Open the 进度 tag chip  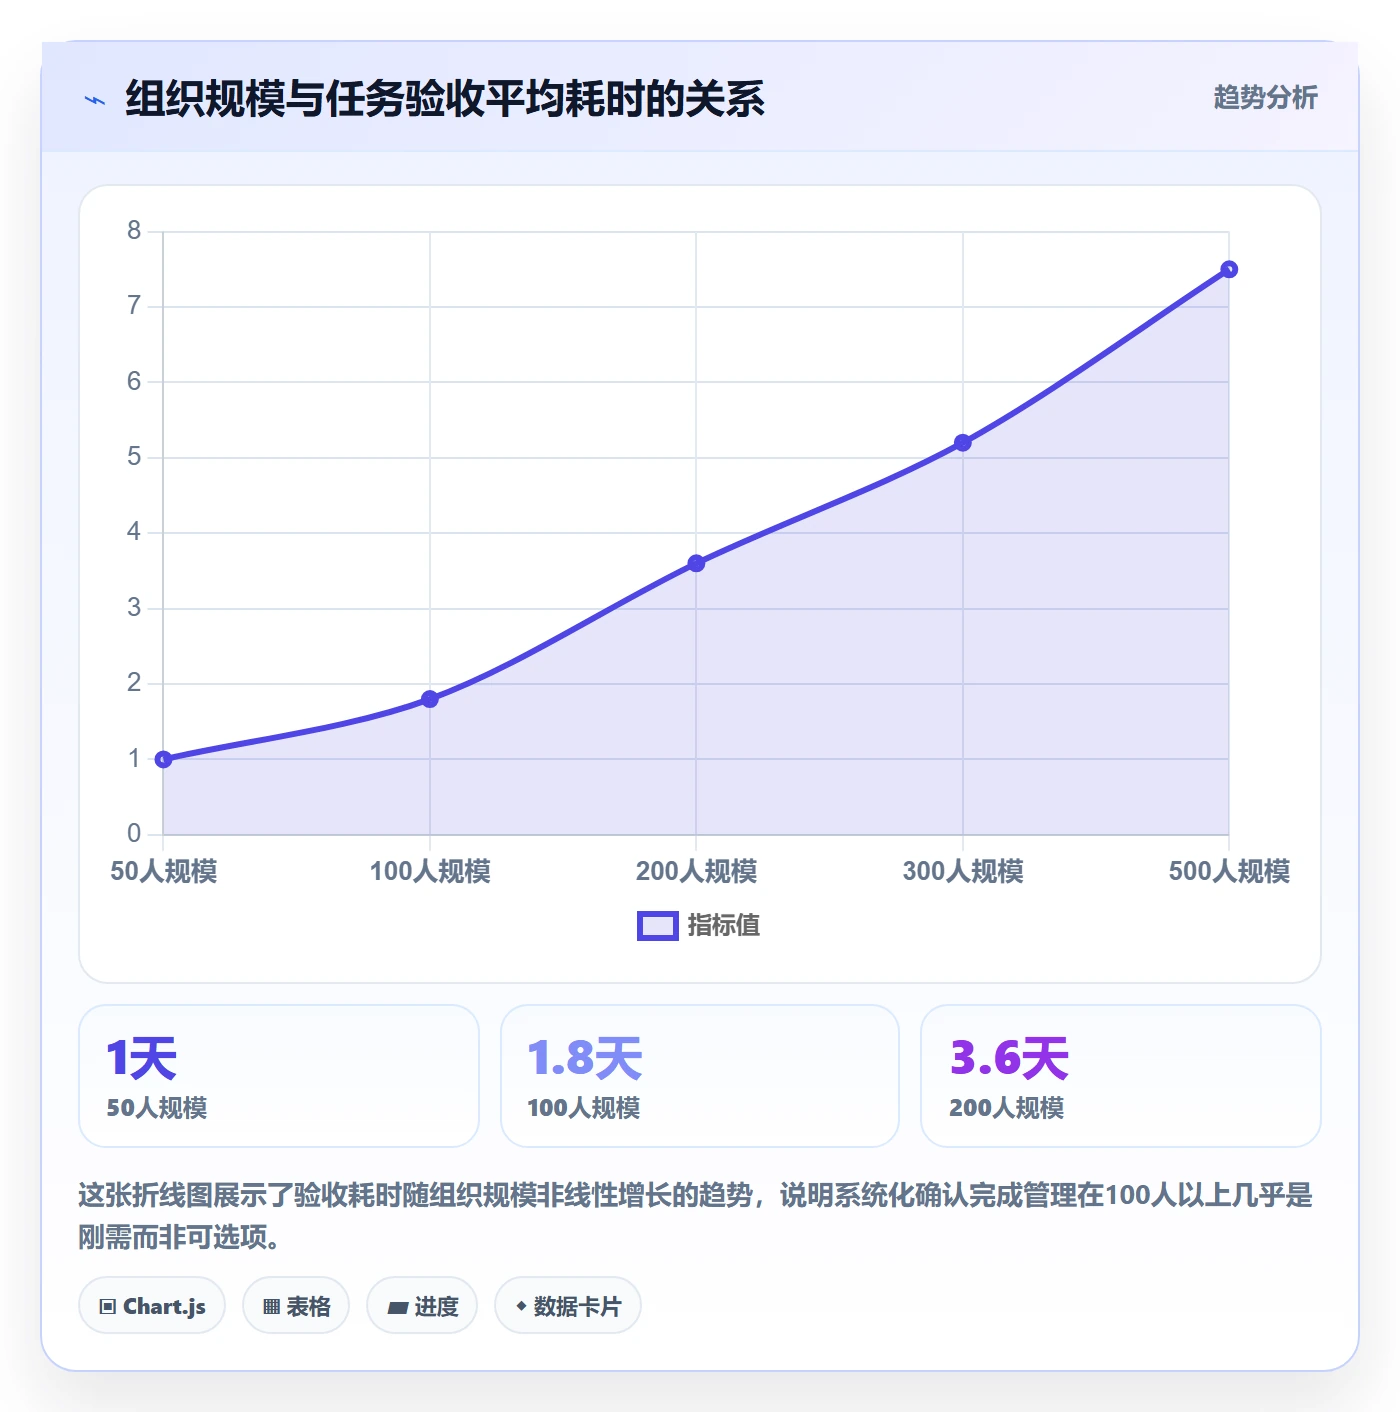pyautogui.click(x=422, y=1306)
